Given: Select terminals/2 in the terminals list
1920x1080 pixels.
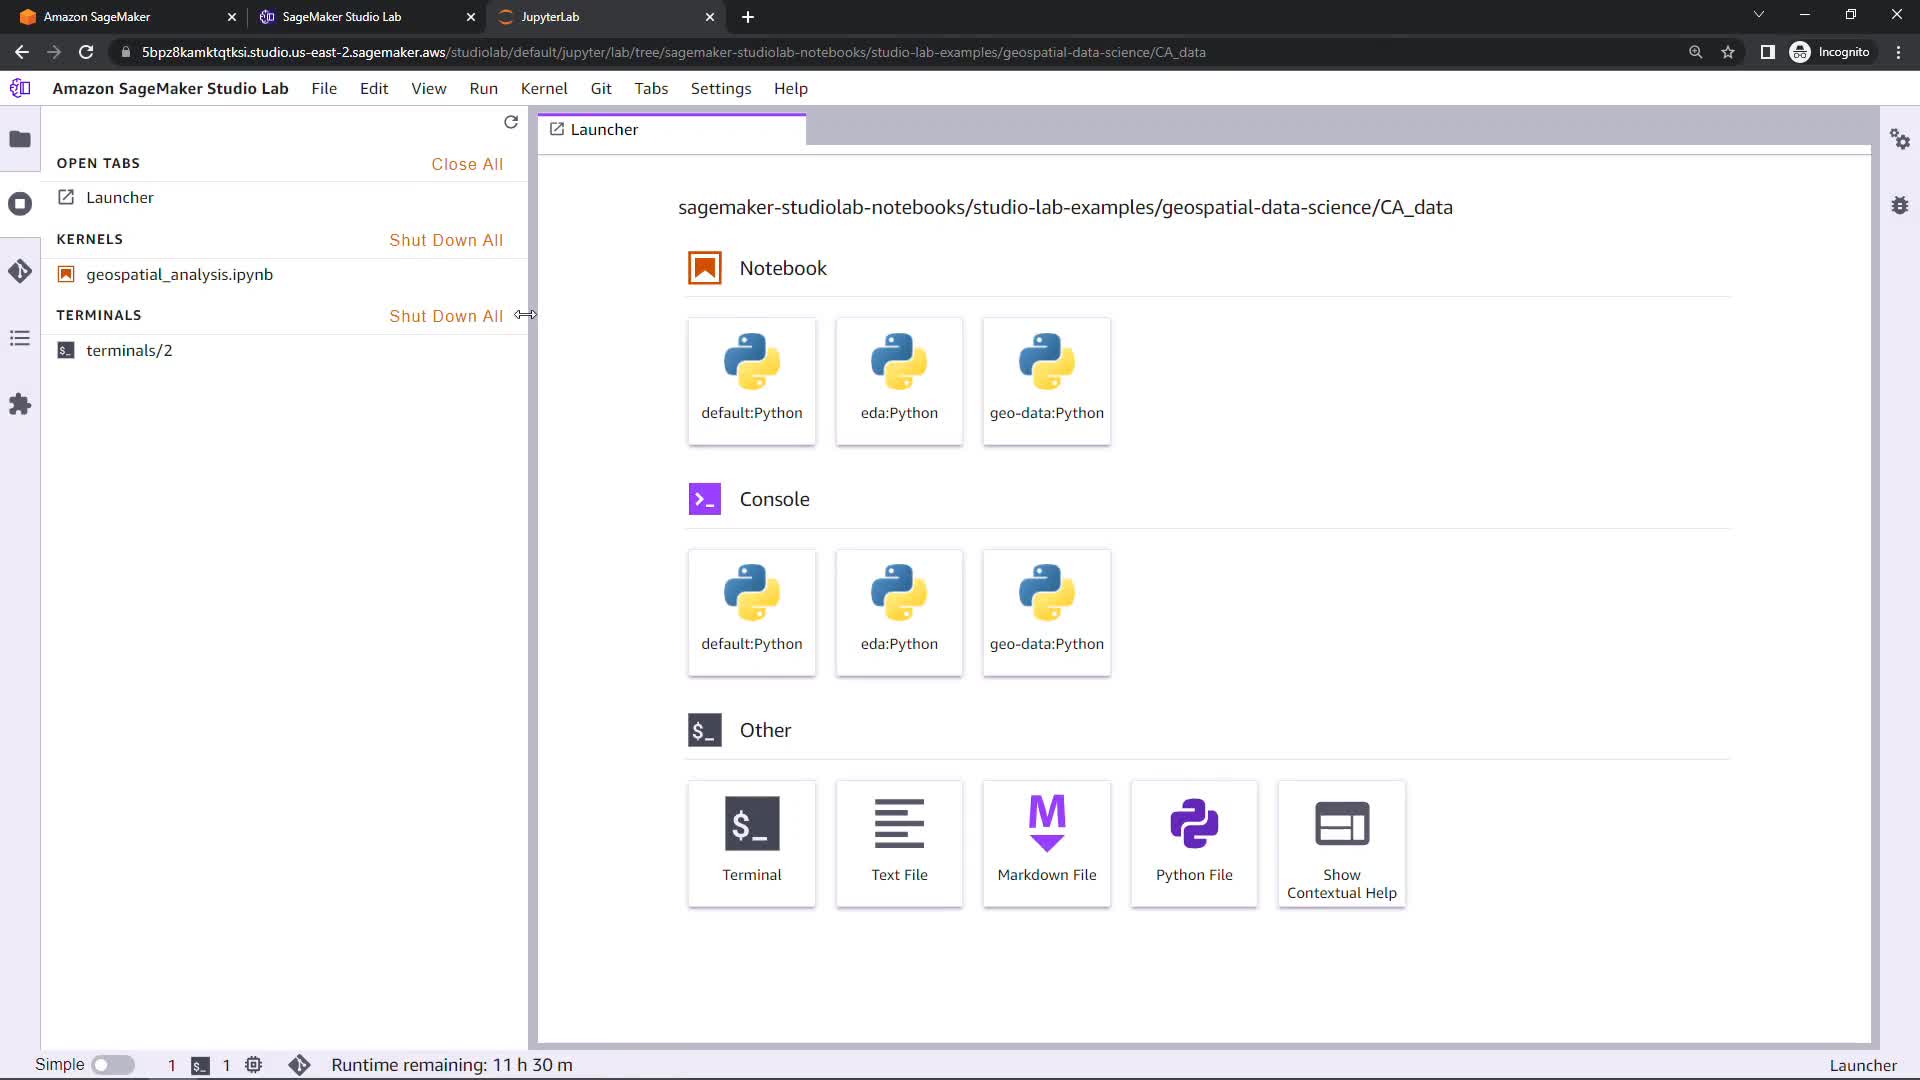Looking at the screenshot, I should point(129,350).
